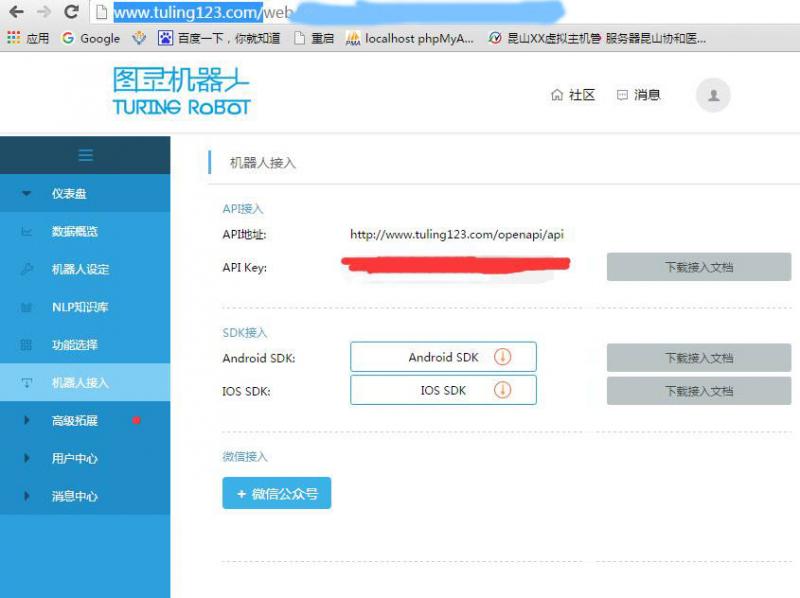
Task: Click the redacted API Key value
Action: coord(455,266)
